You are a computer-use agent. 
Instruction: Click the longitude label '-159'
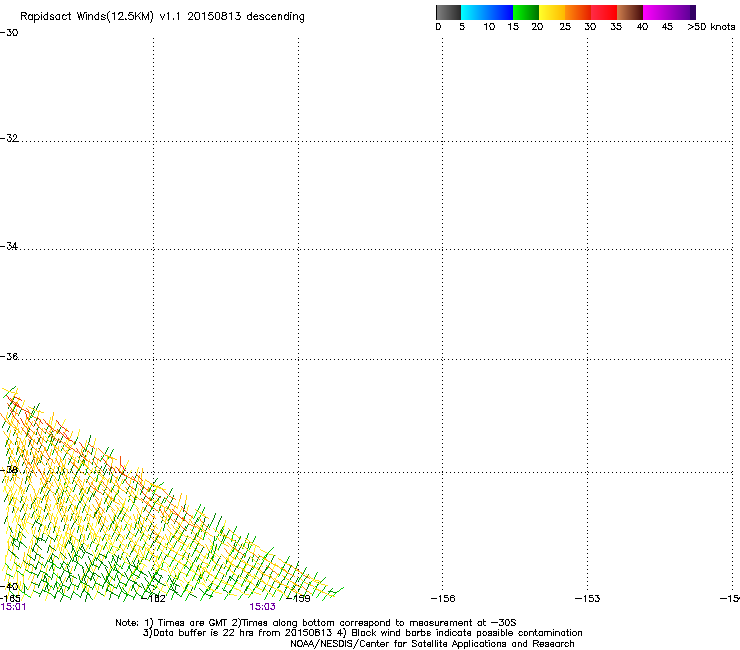[x=298, y=599]
